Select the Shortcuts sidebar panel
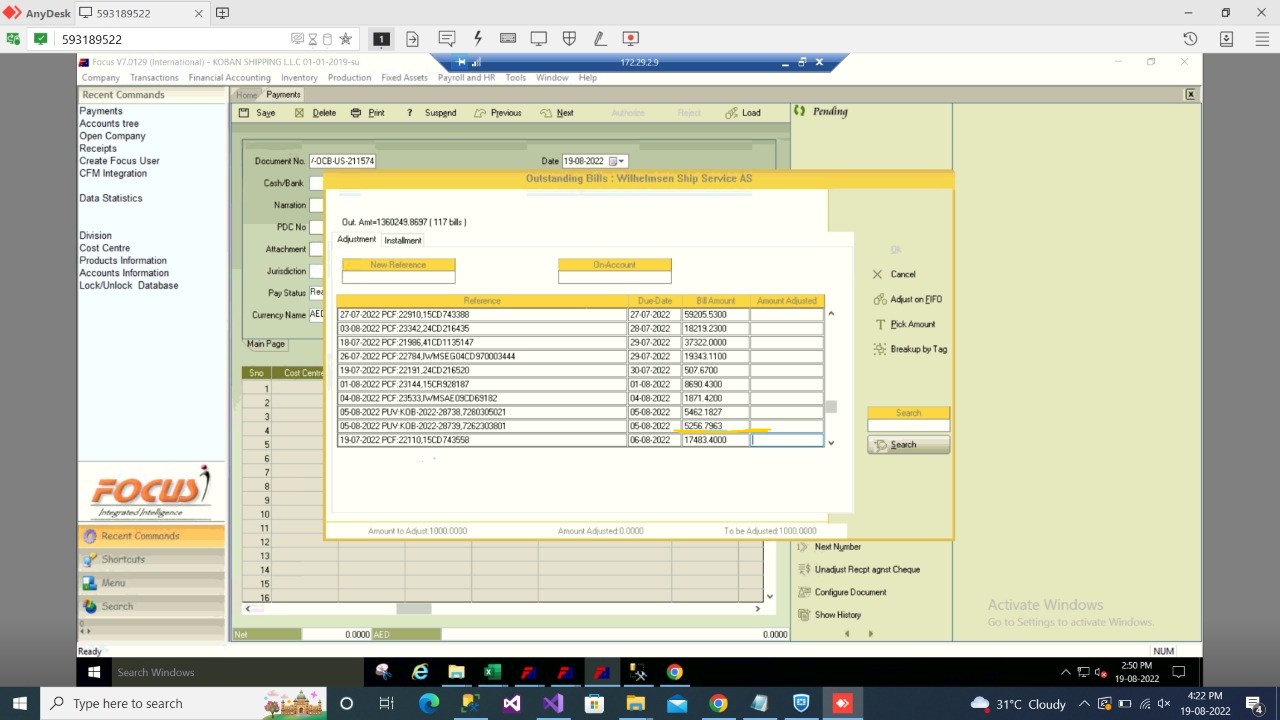 pos(123,559)
